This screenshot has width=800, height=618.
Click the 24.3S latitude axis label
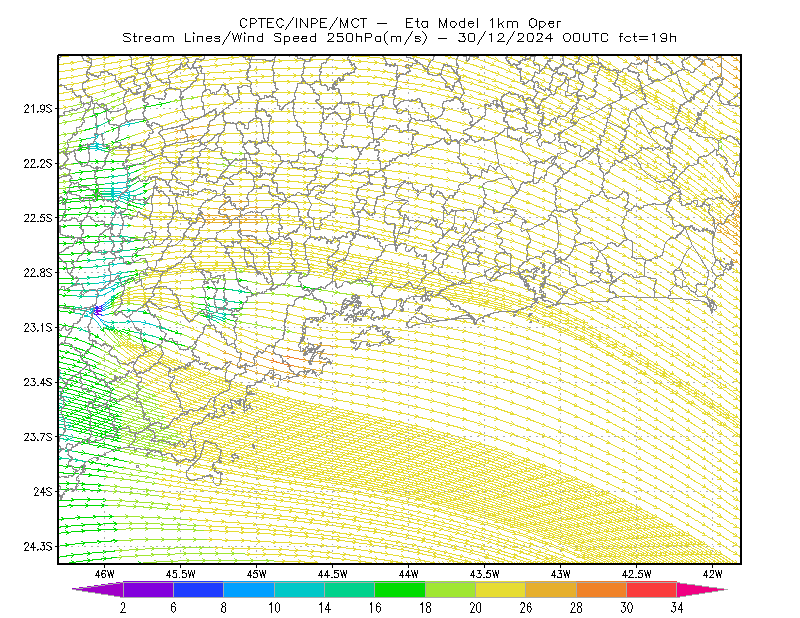tap(38, 547)
